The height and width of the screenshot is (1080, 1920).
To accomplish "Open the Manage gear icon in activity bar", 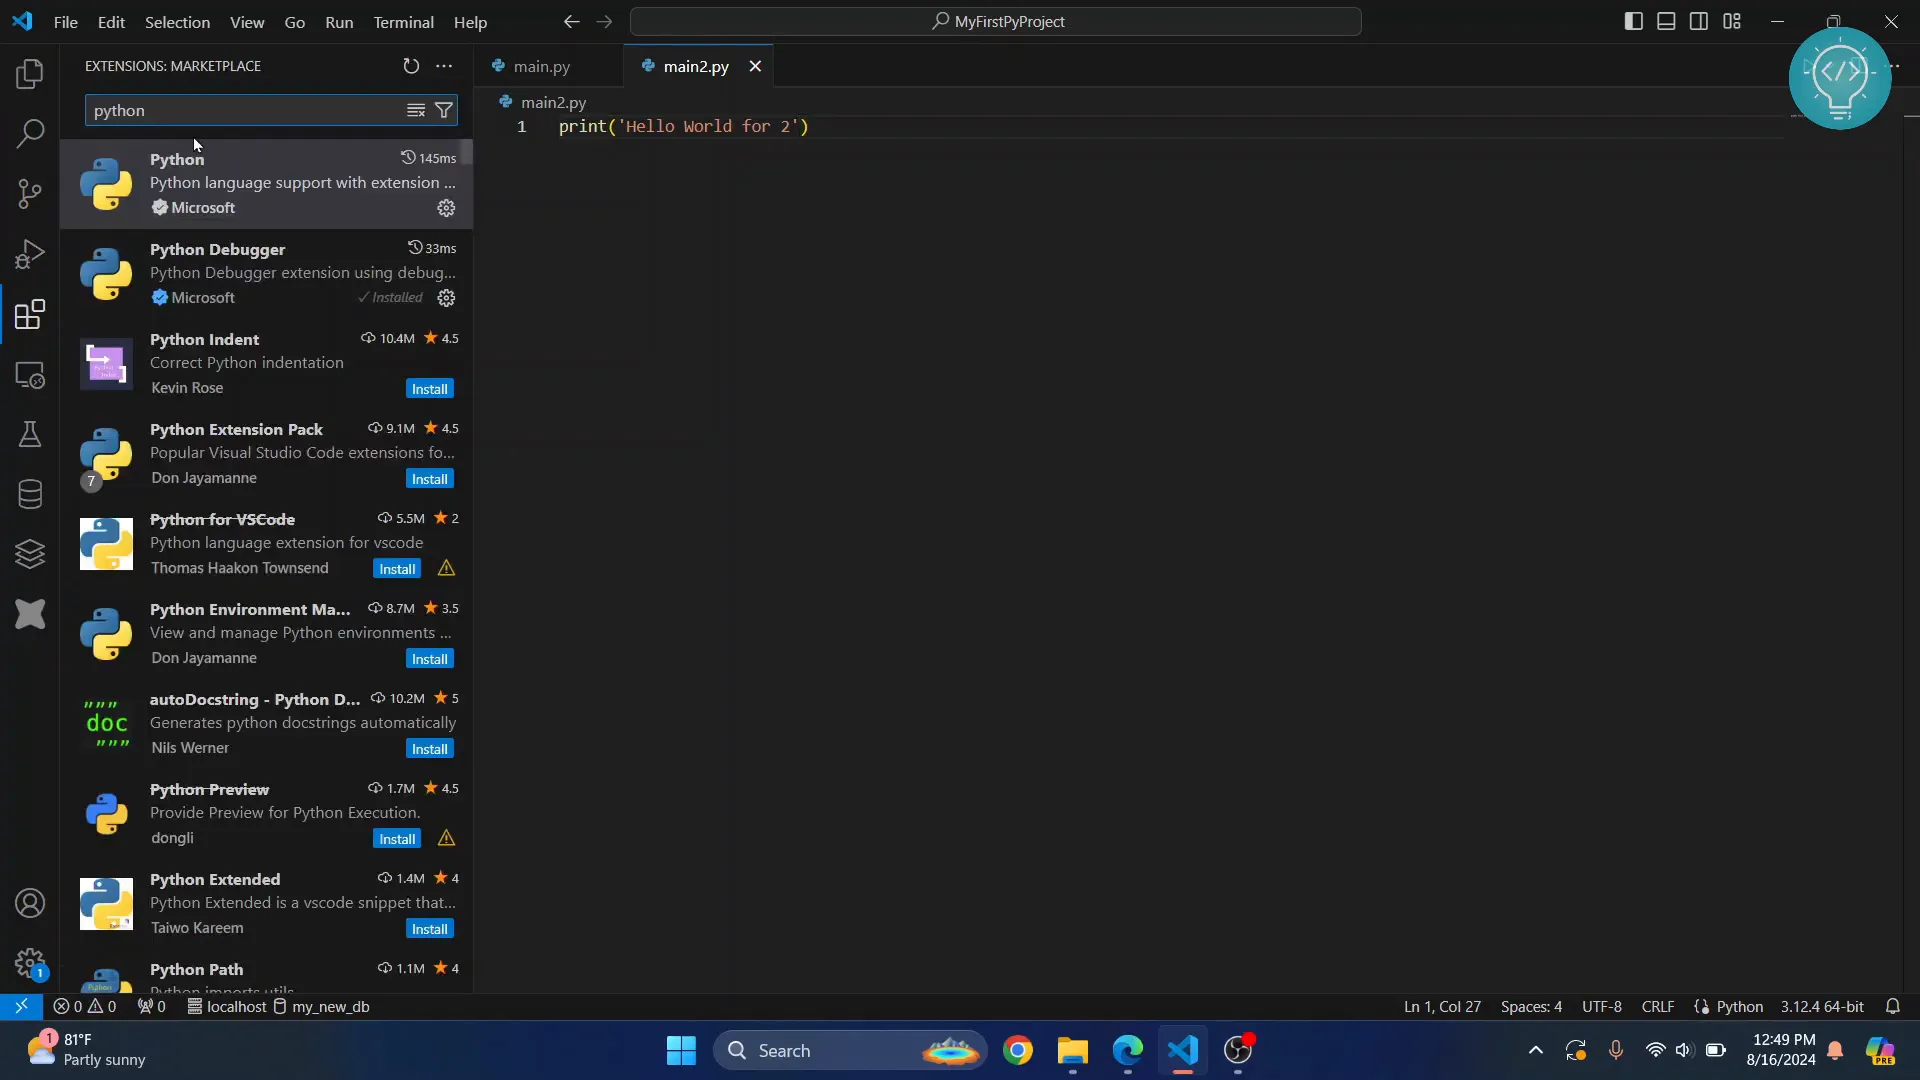I will (30, 964).
